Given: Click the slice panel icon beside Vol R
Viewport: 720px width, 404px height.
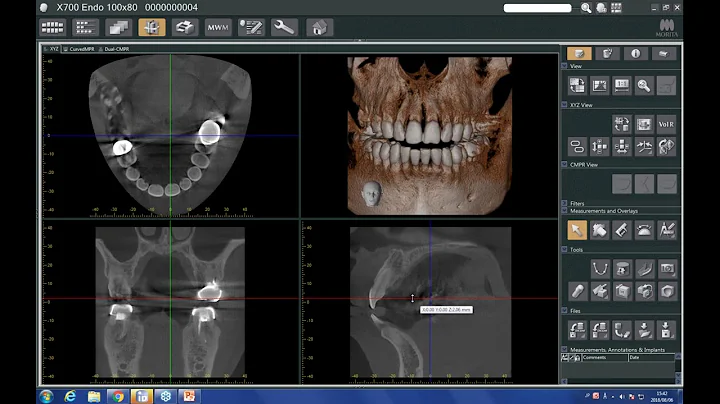Looking at the screenshot, I should pos(644,124).
